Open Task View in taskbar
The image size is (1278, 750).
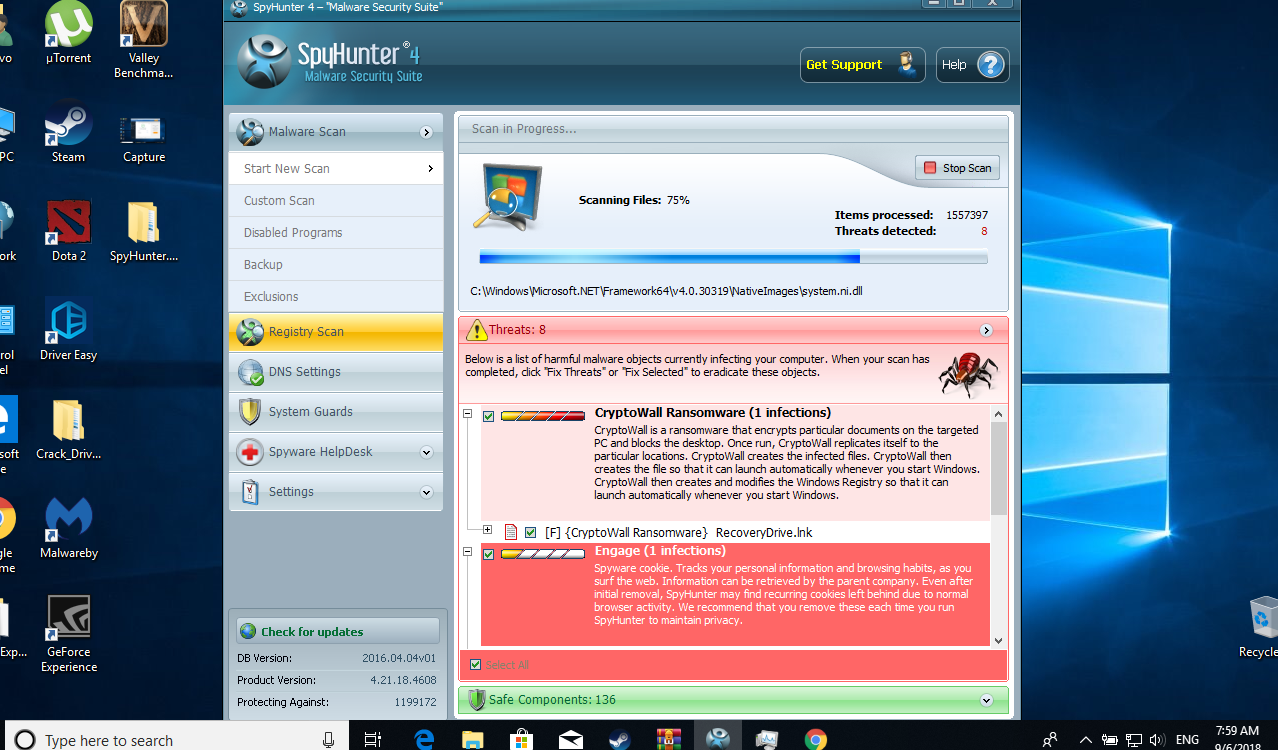pyautogui.click(x=373, y=740)
